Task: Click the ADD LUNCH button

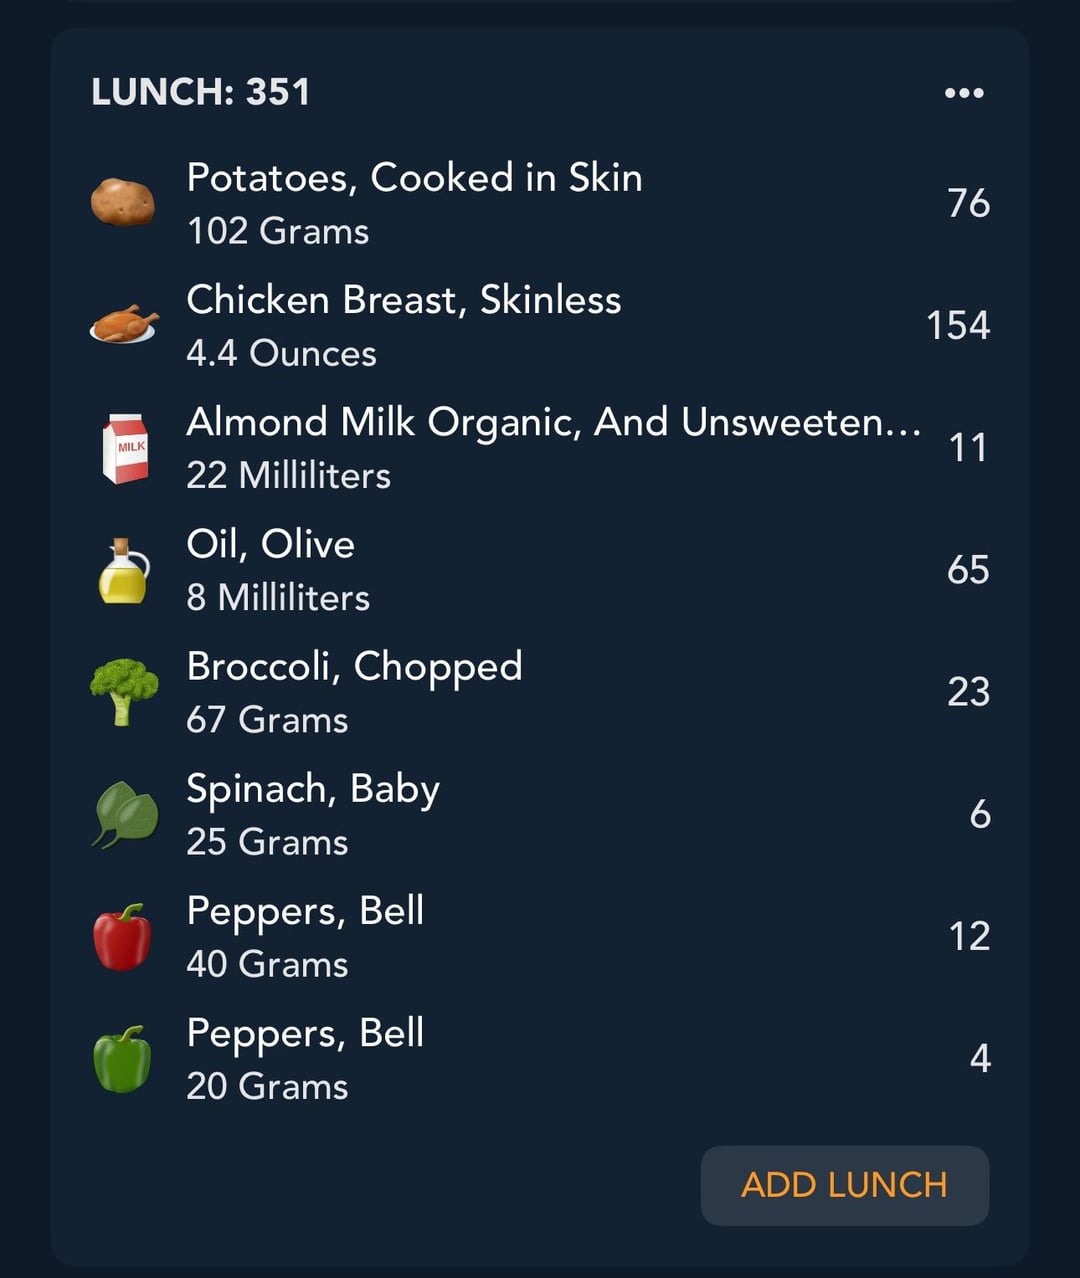Action: [x=845, y=1185]
